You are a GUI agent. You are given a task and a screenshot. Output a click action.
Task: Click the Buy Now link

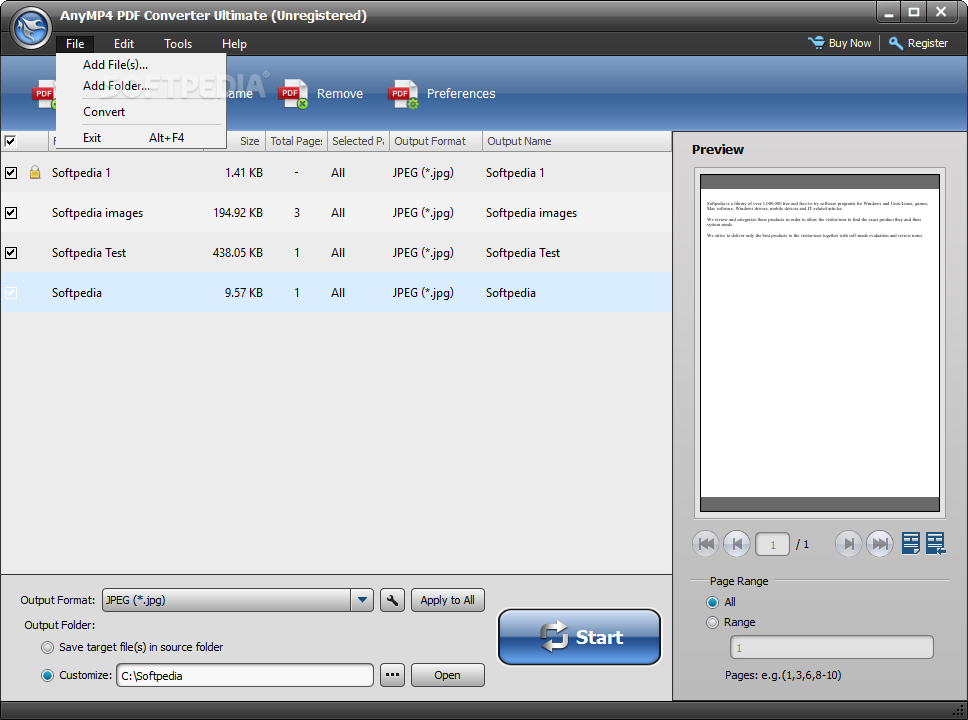849,43
